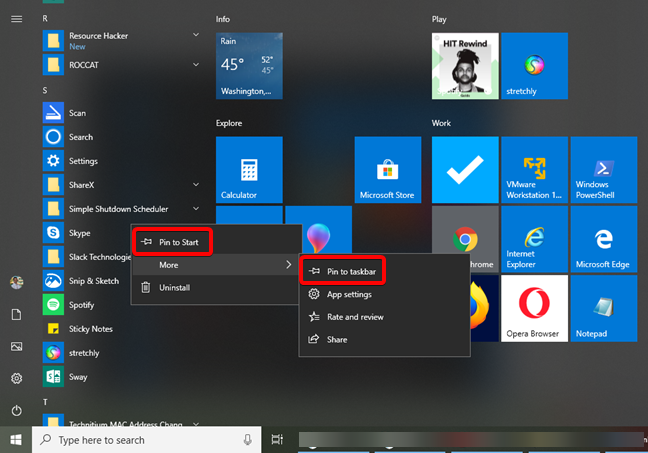Open the Windows PowerShell tile
648x453 pixels.
(604, 170)
